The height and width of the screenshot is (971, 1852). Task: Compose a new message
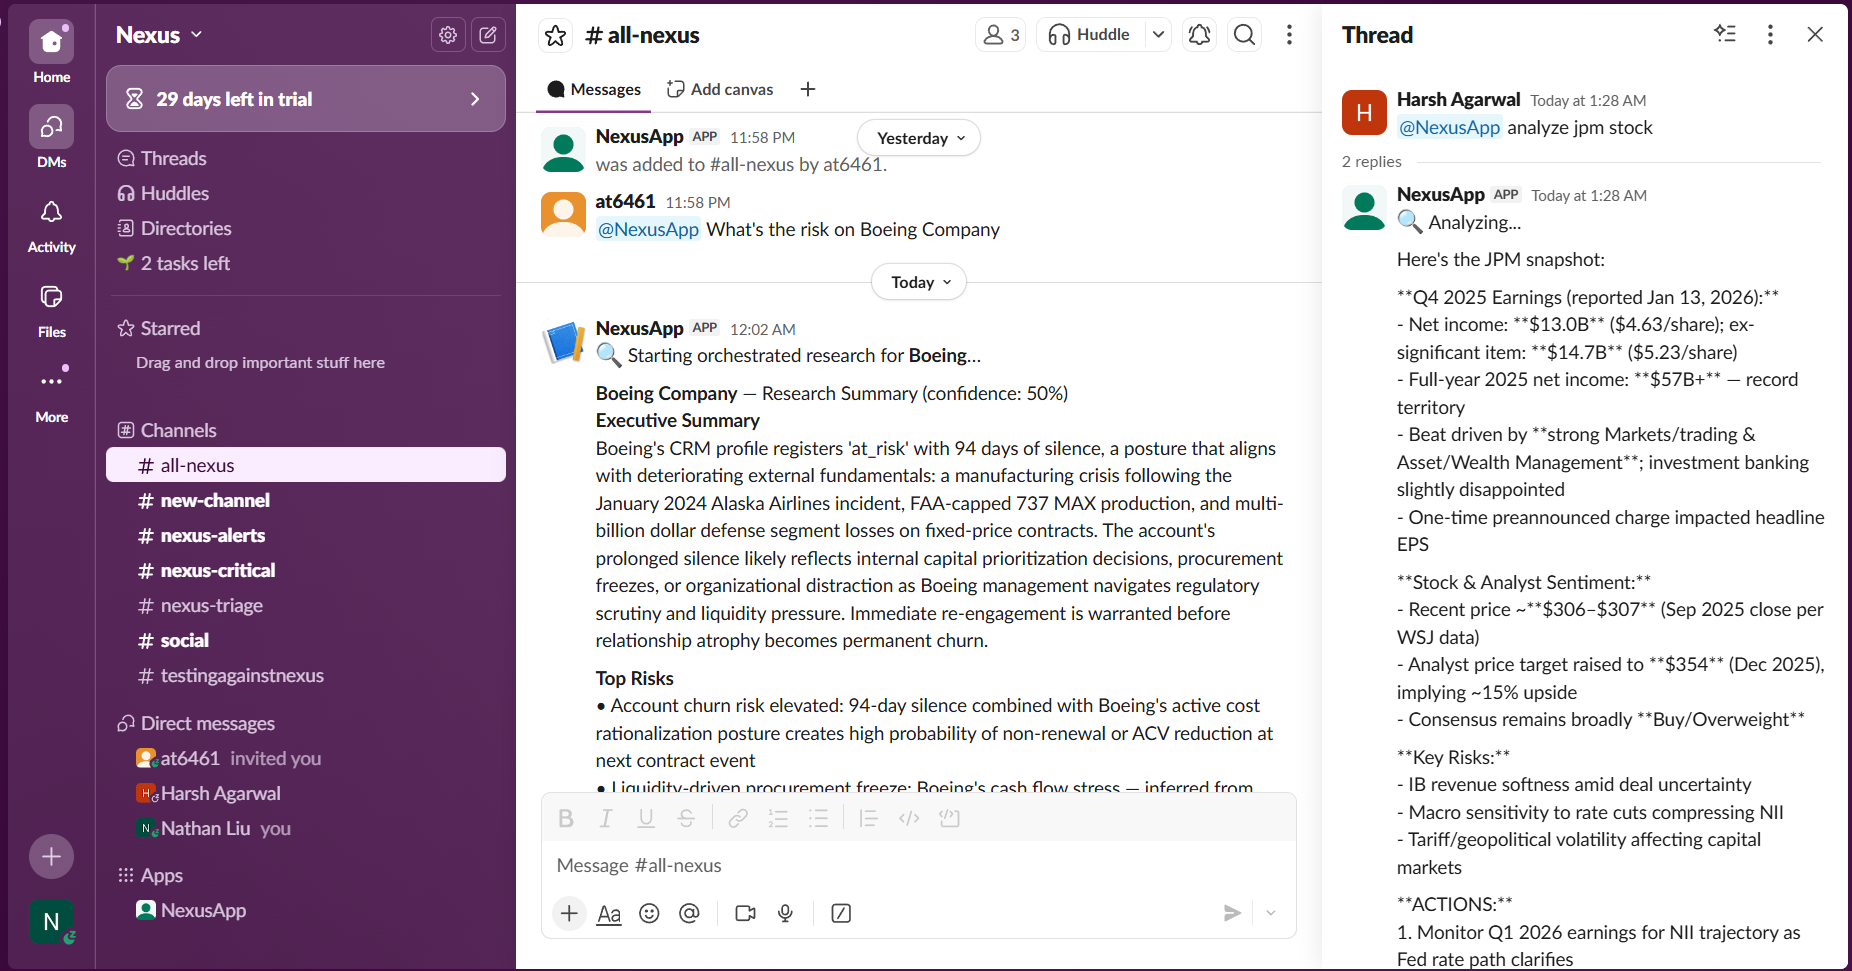[488, 35]
